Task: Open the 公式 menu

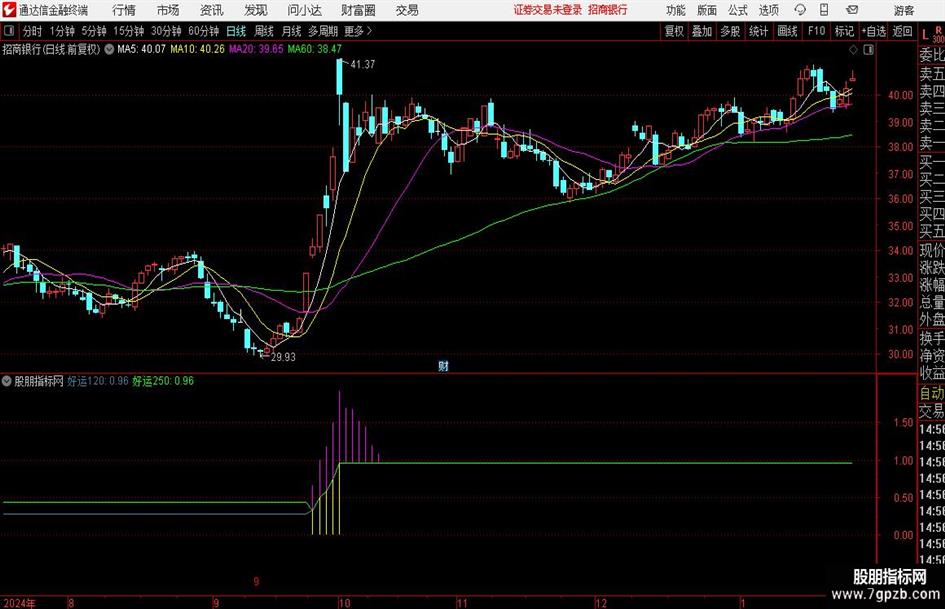Action: pos(737,10)
